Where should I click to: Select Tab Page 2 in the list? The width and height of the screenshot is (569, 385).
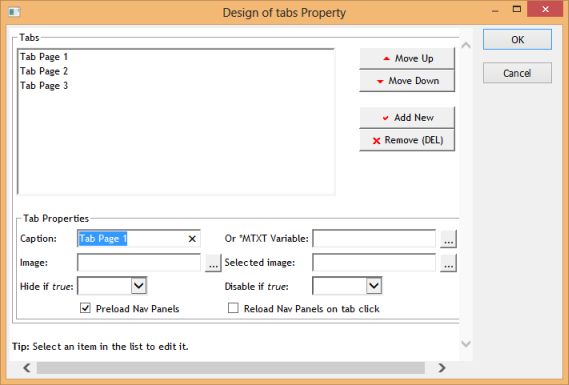(x=44, y=71)
